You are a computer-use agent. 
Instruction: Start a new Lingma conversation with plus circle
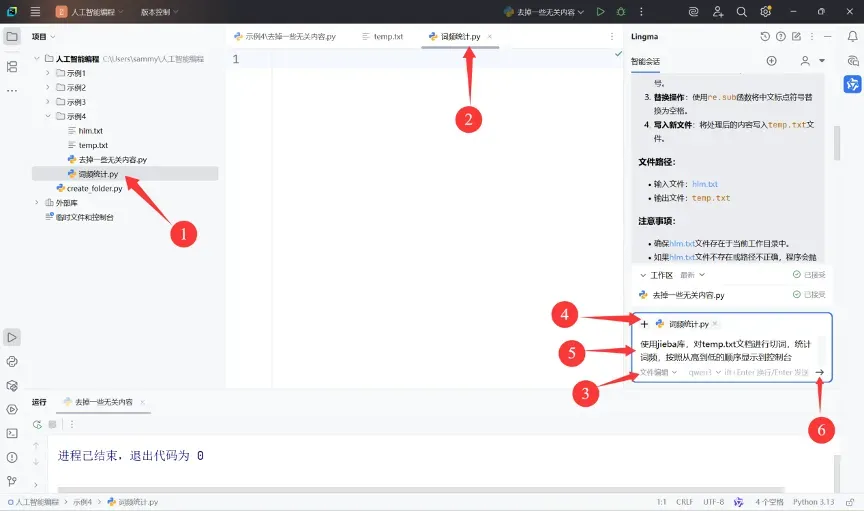pyautogui.click(x=771, y=61)
